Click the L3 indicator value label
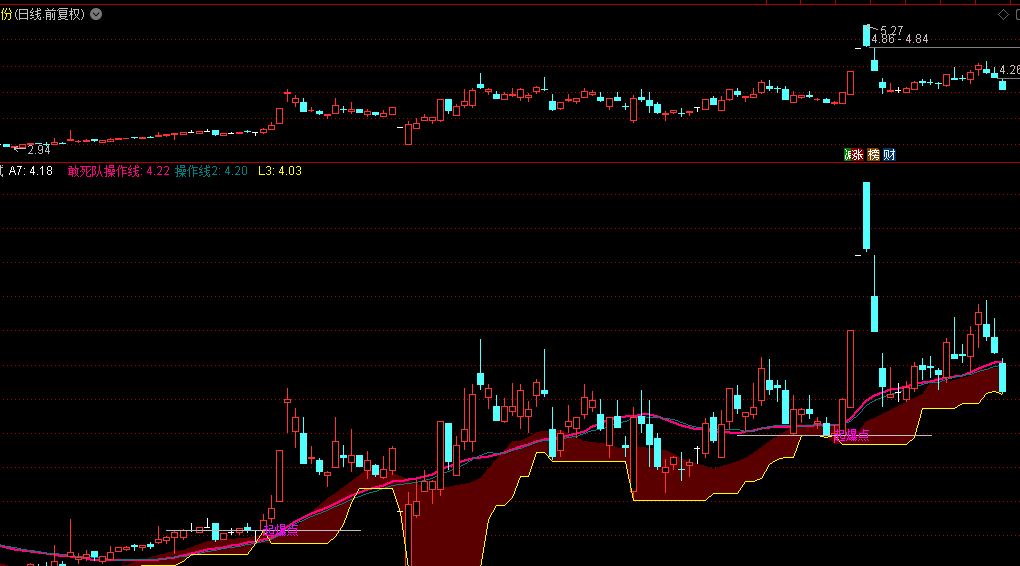Image resolution: width=1020 pixels, height=566 pixels. coord(279,171)
